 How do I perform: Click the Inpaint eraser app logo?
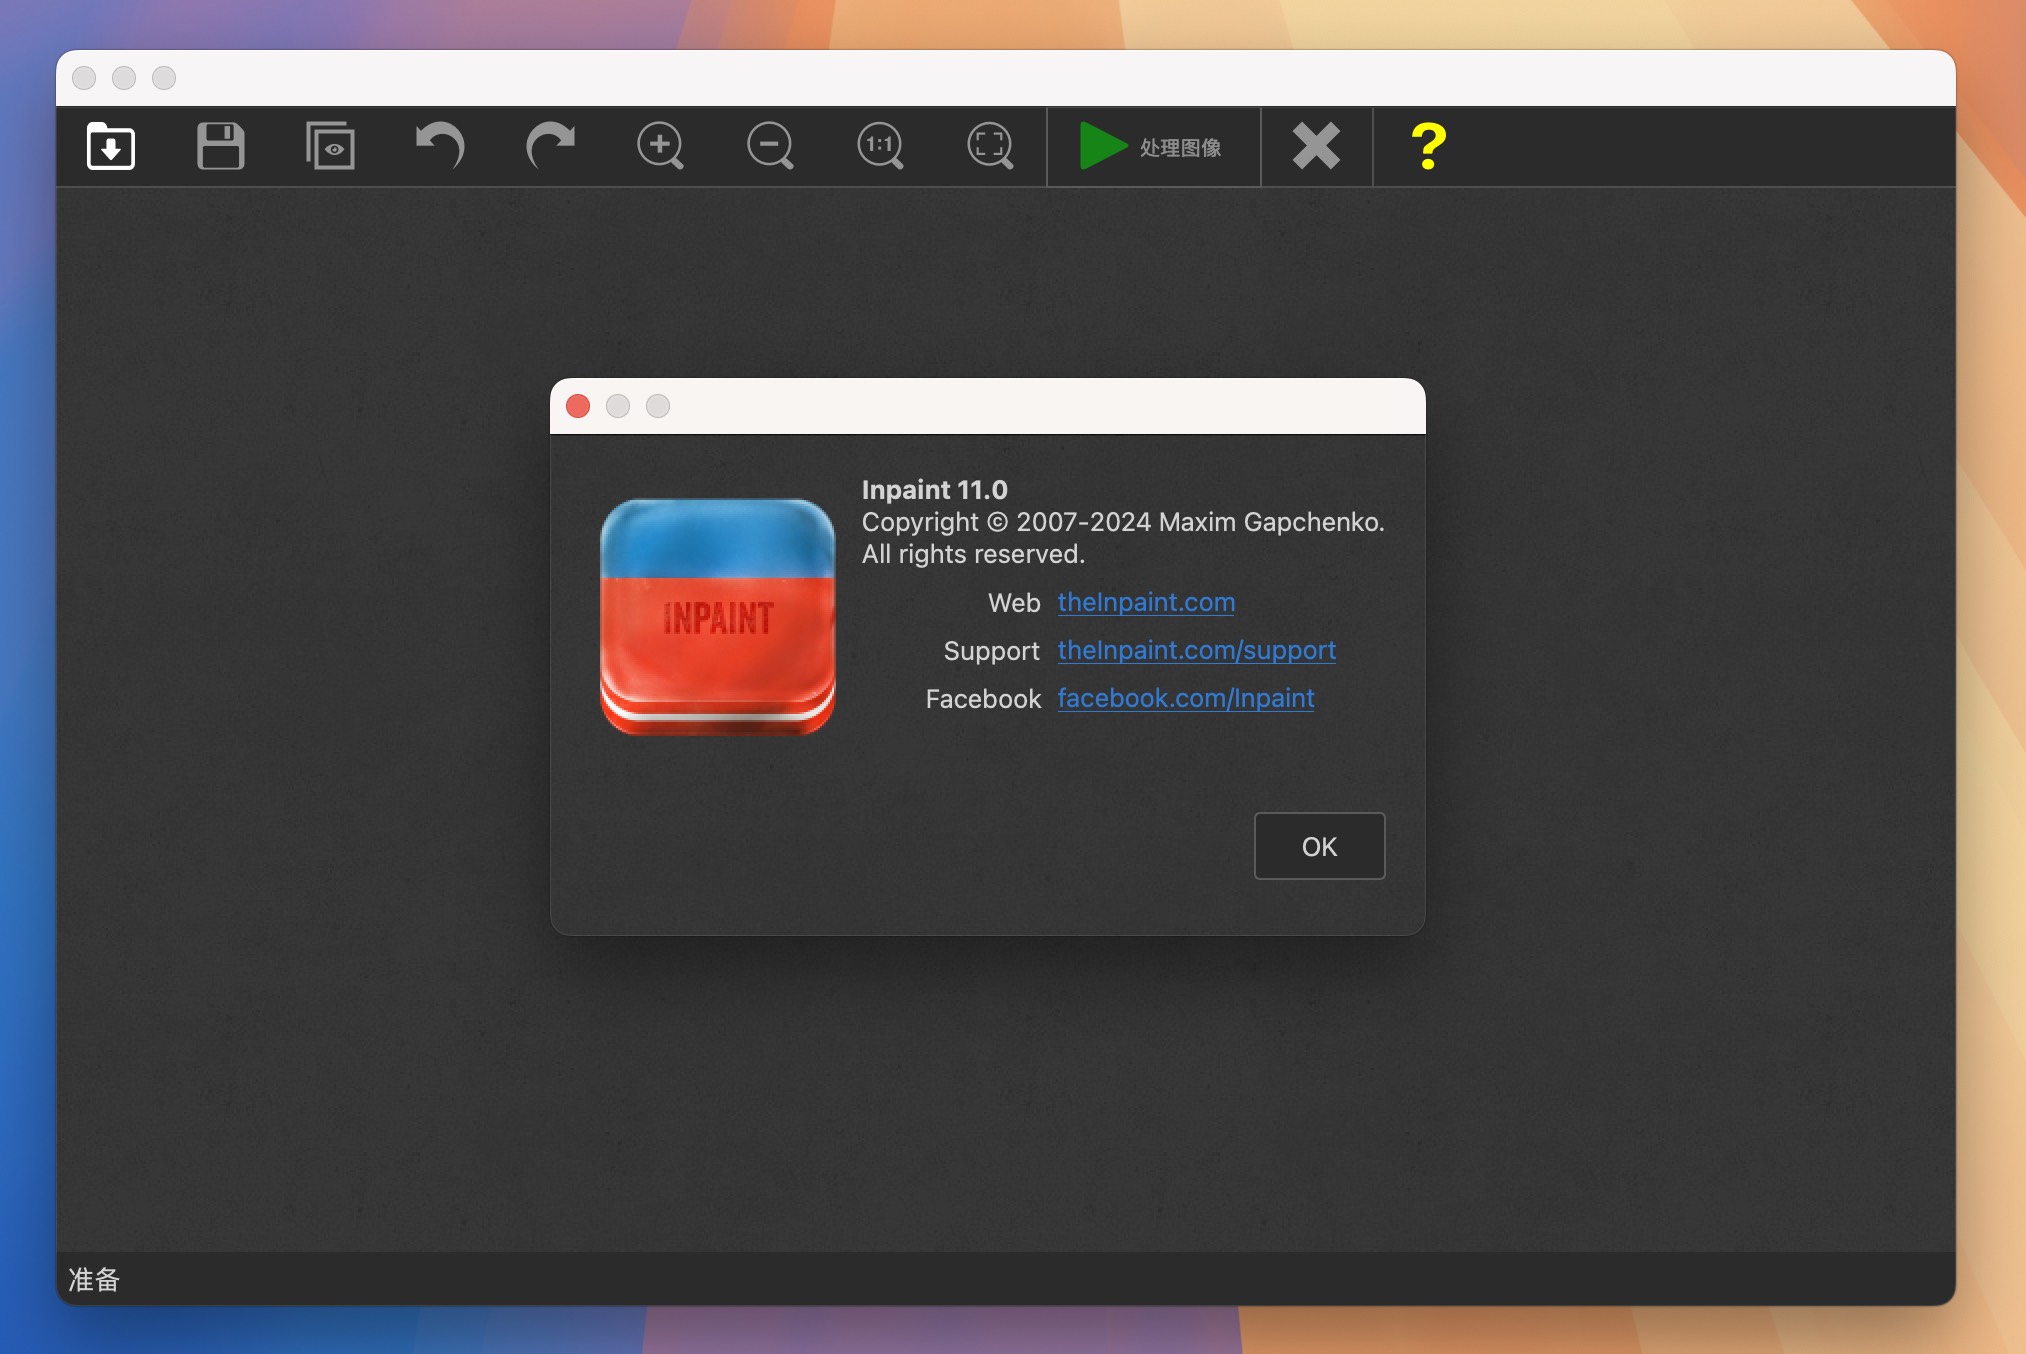(718, 617)
